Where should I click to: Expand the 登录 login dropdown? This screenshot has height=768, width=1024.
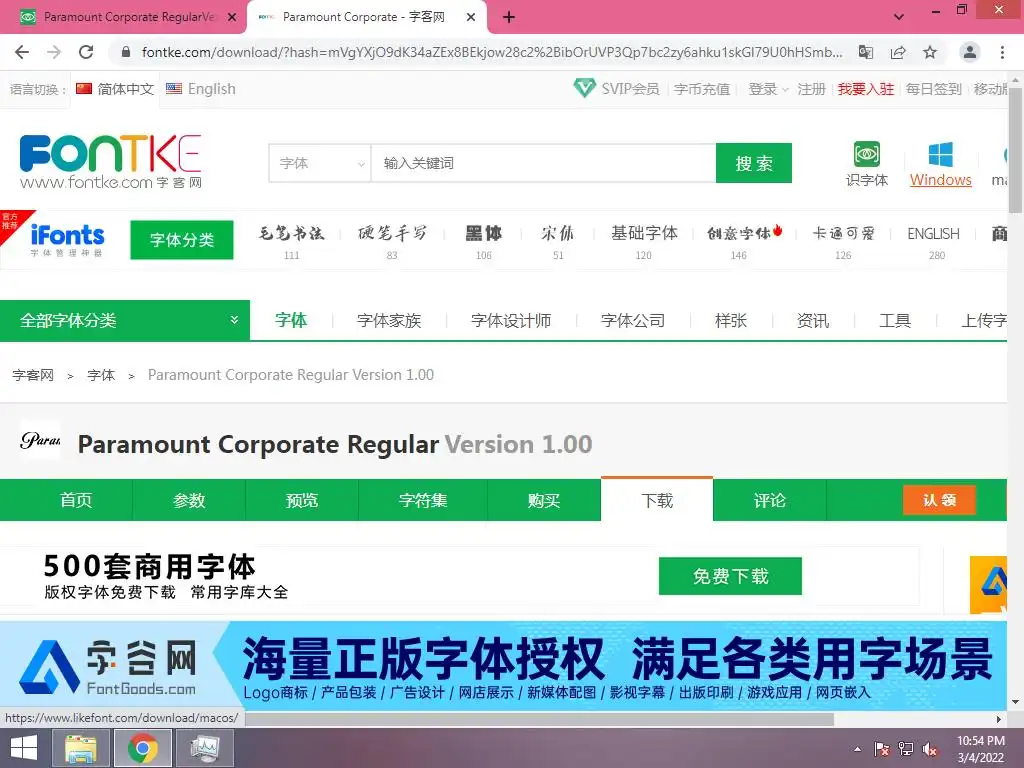coord(768,89)
